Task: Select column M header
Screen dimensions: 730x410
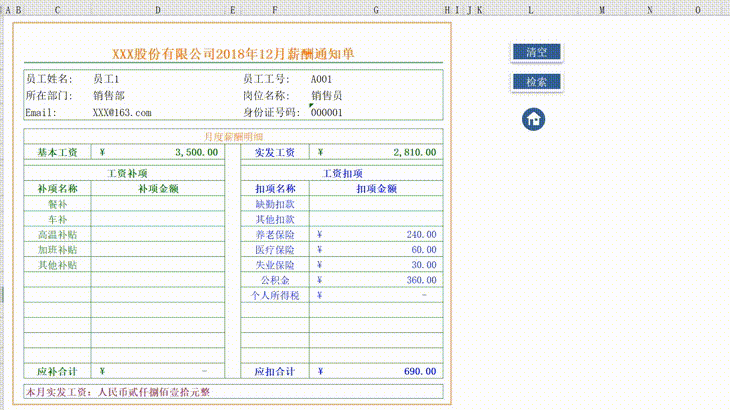Action: (x=602, y=10)
